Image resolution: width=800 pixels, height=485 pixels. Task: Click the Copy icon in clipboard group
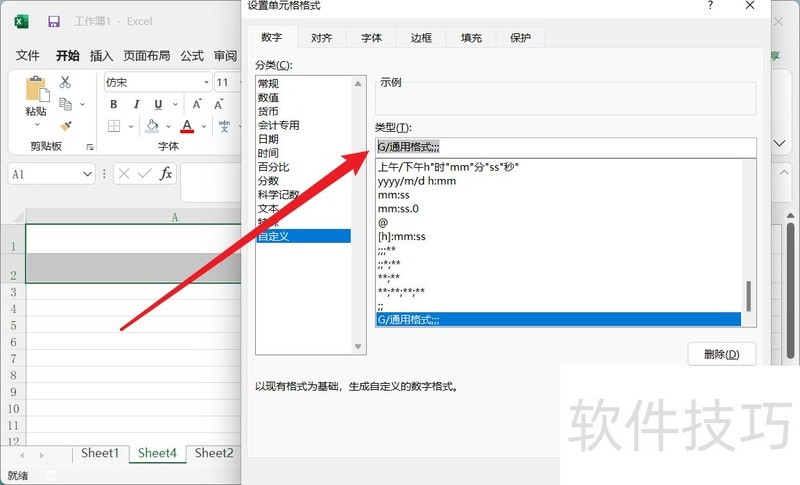tap(66, 104)
